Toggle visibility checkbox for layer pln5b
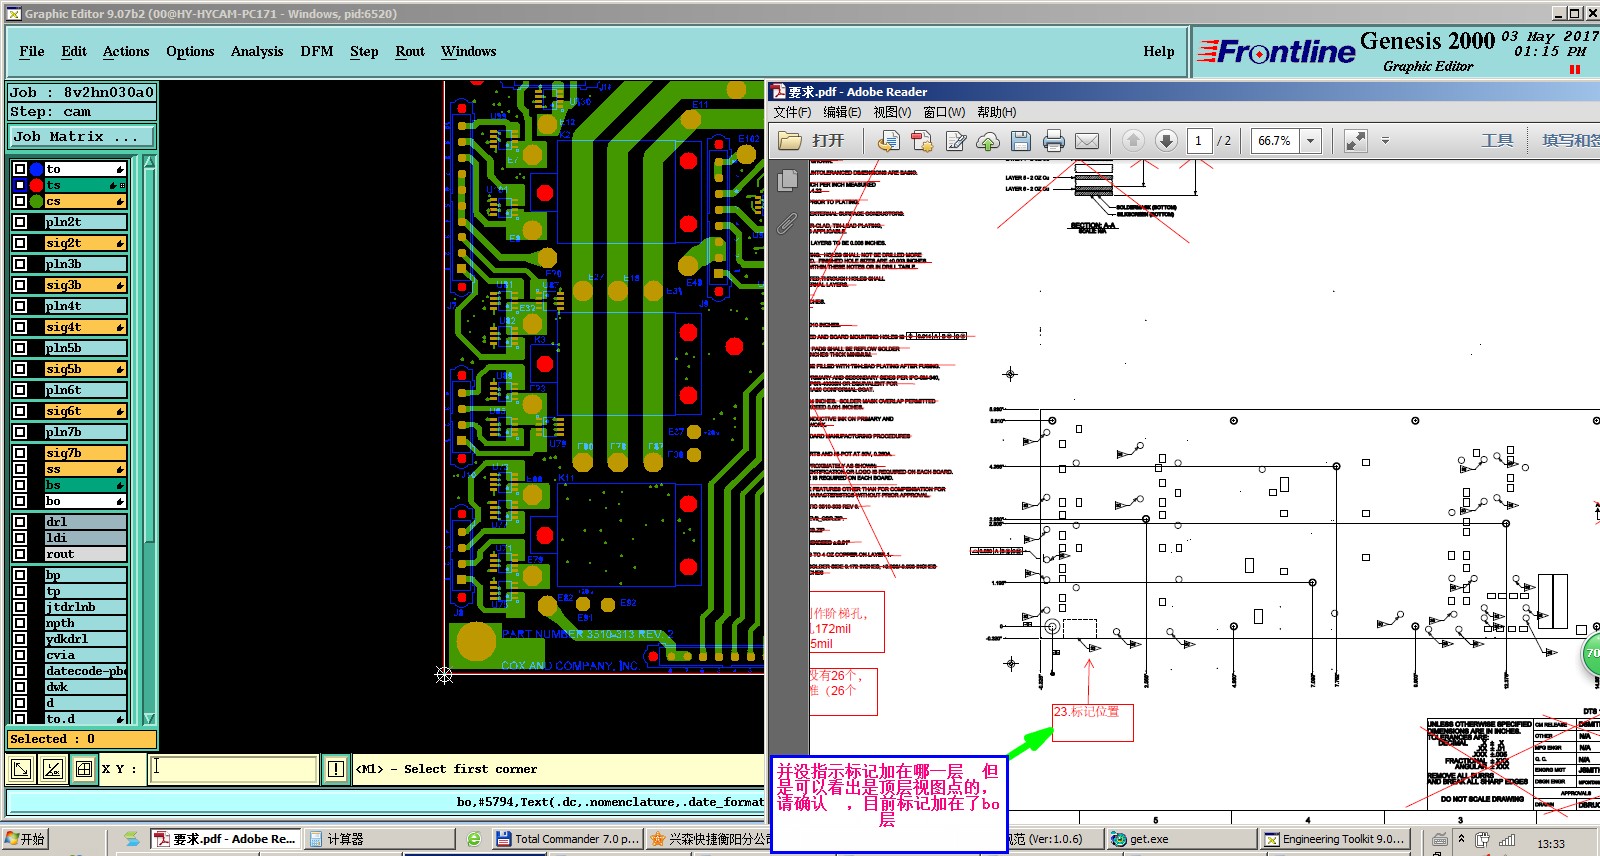 [20, 348]
